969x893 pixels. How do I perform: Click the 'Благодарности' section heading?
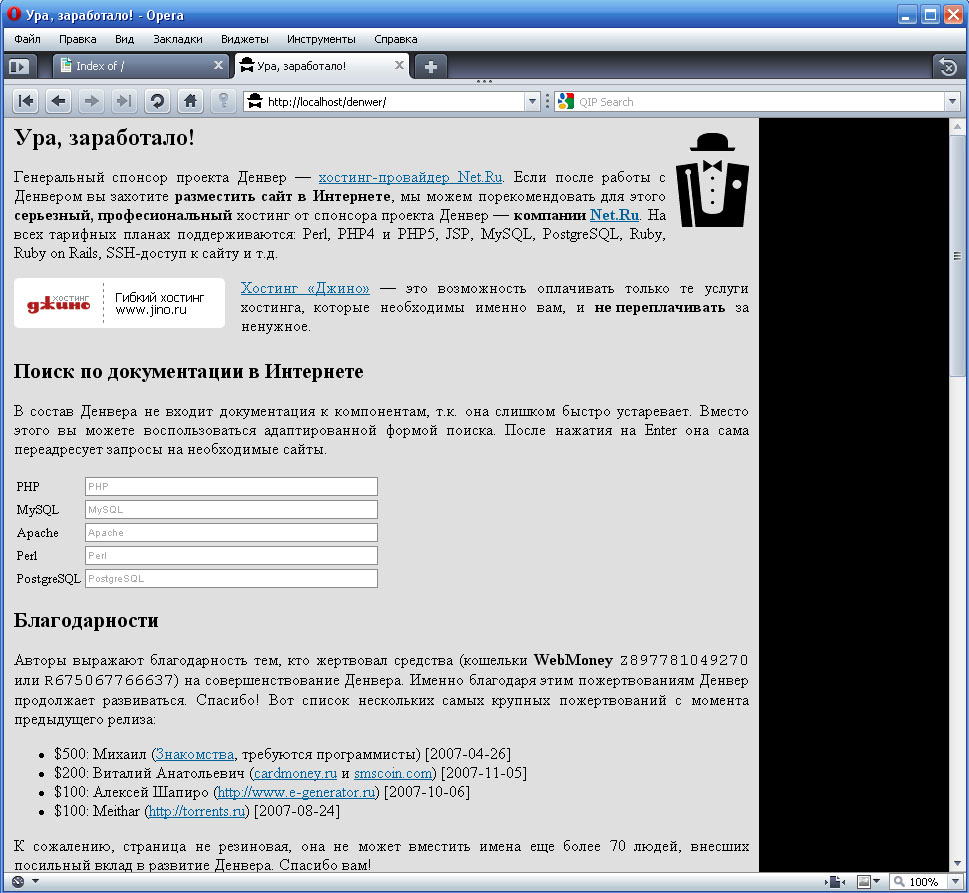(86, 620)
